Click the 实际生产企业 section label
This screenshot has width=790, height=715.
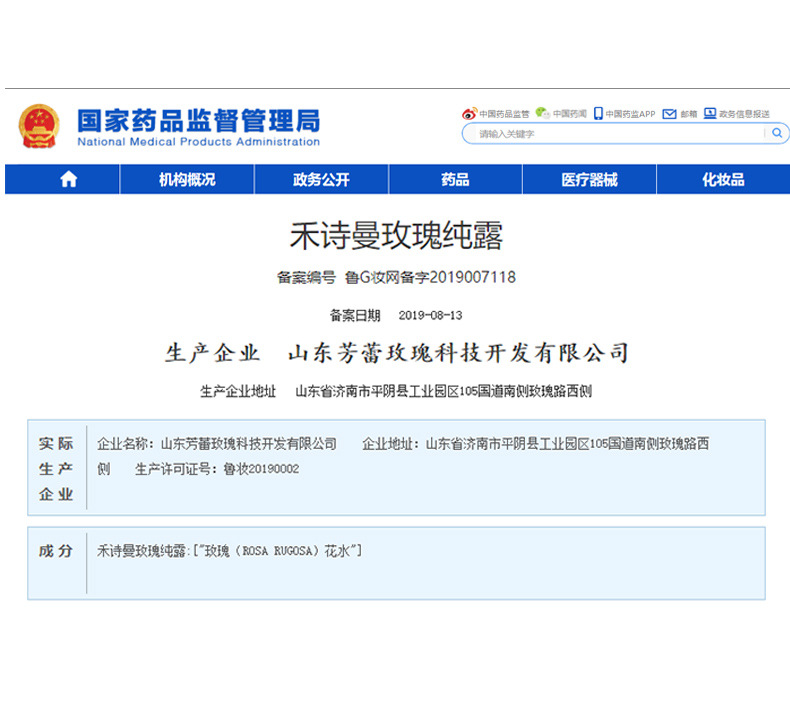56,469
